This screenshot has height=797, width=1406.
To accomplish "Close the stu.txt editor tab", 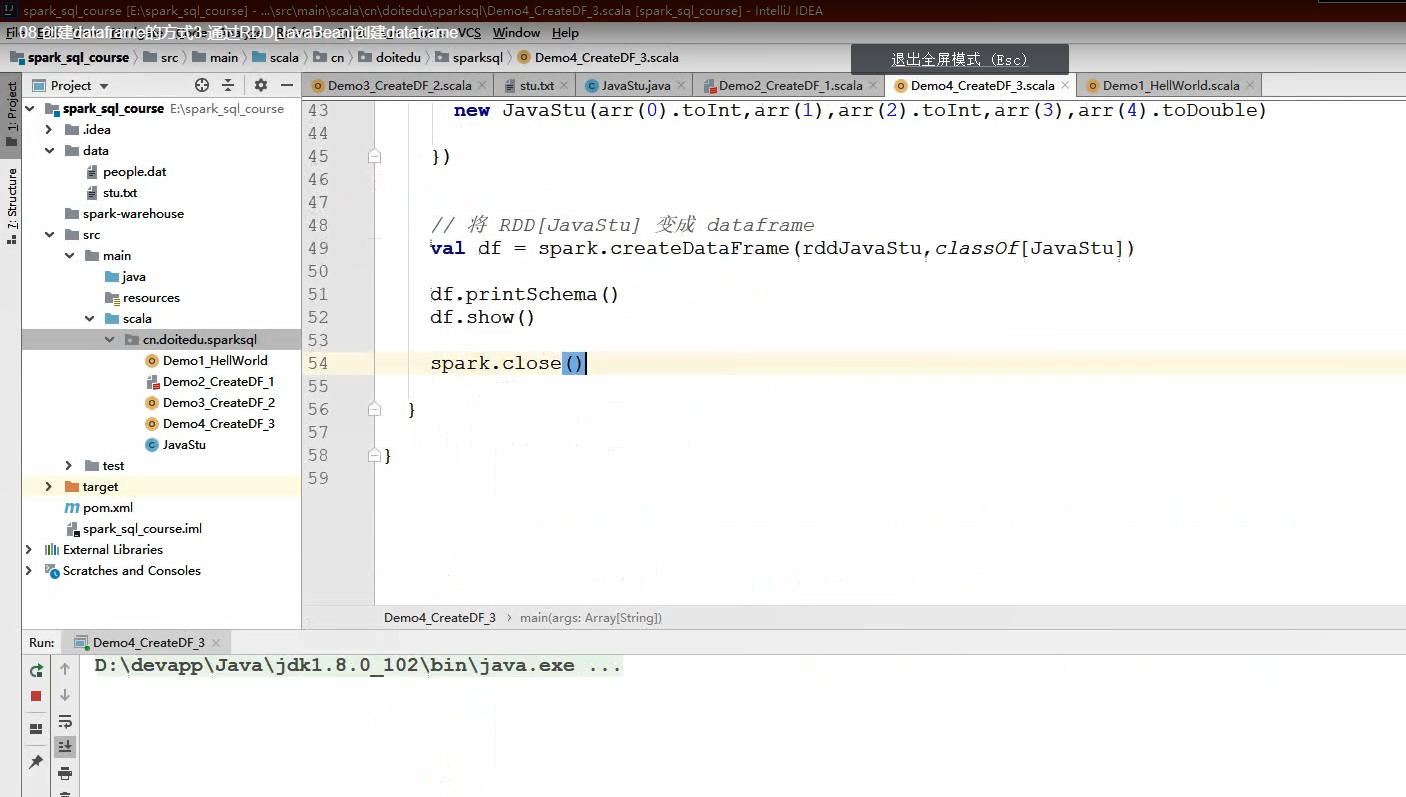I will (564, 86).
